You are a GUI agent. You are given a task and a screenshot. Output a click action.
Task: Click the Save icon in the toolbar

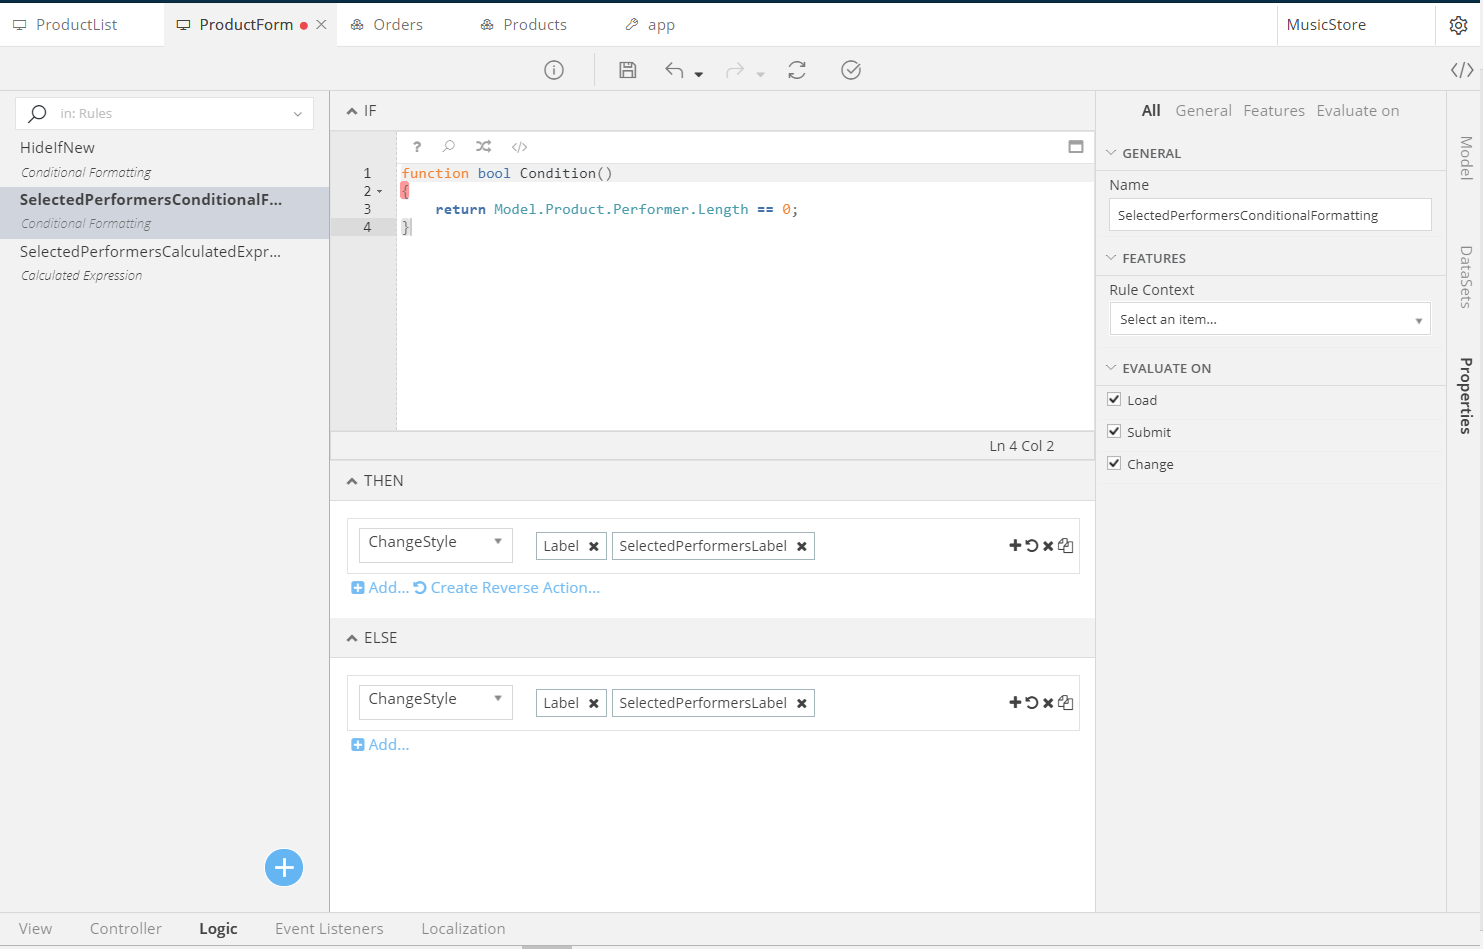[627, 70]
